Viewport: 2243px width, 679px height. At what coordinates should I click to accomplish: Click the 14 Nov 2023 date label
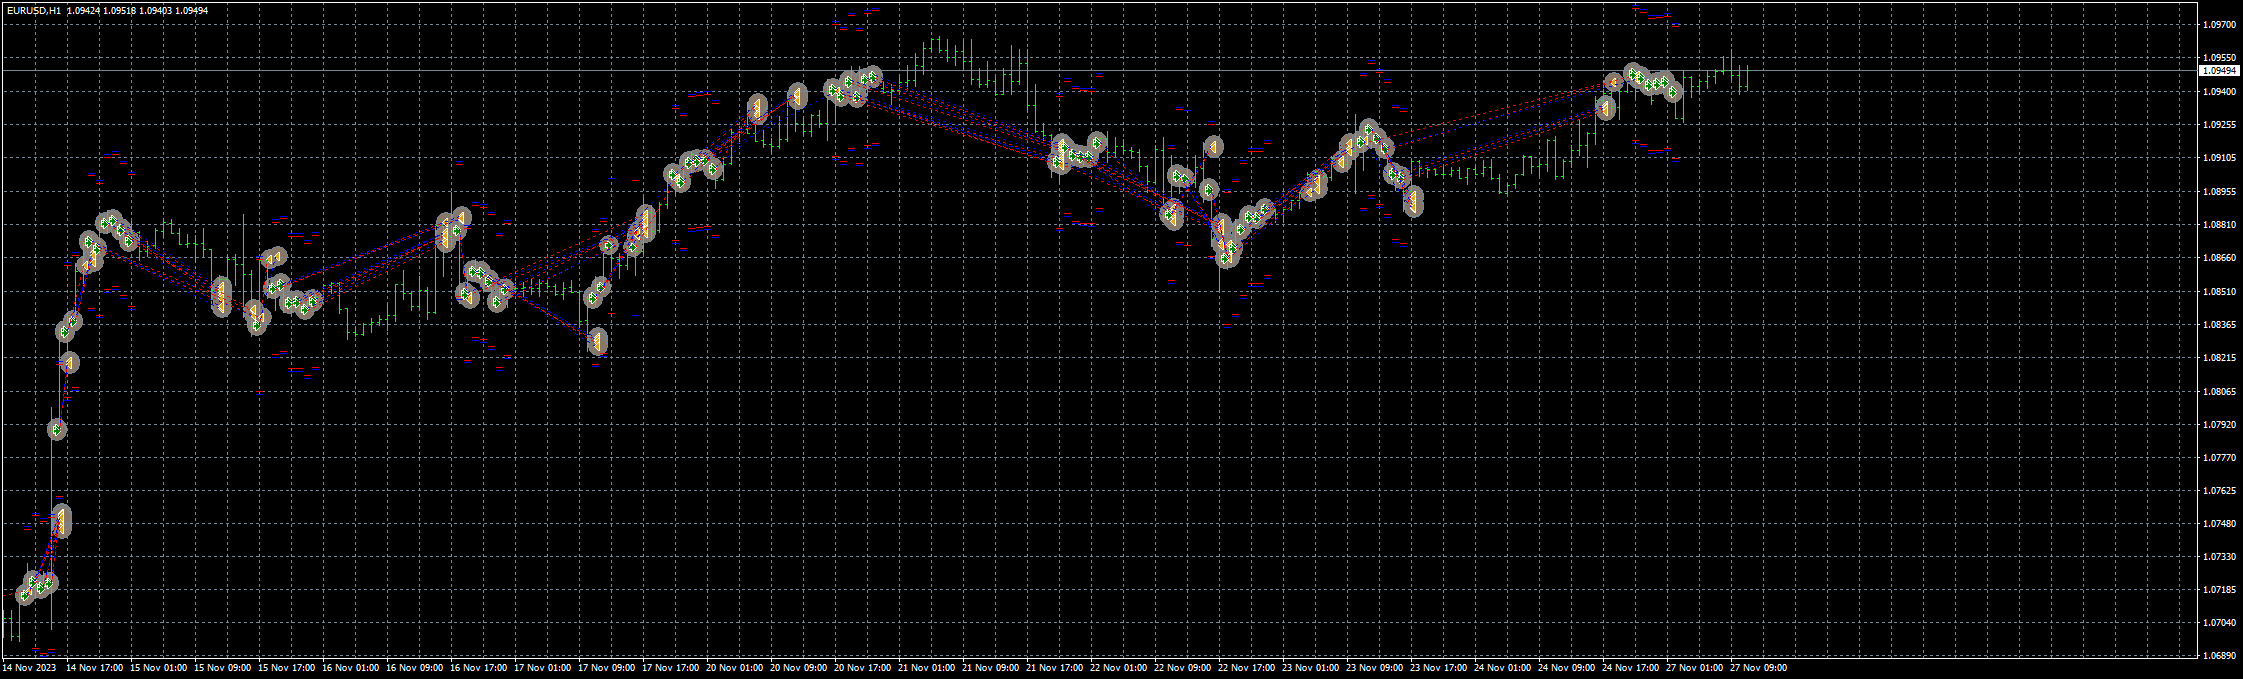coord(28,667)
